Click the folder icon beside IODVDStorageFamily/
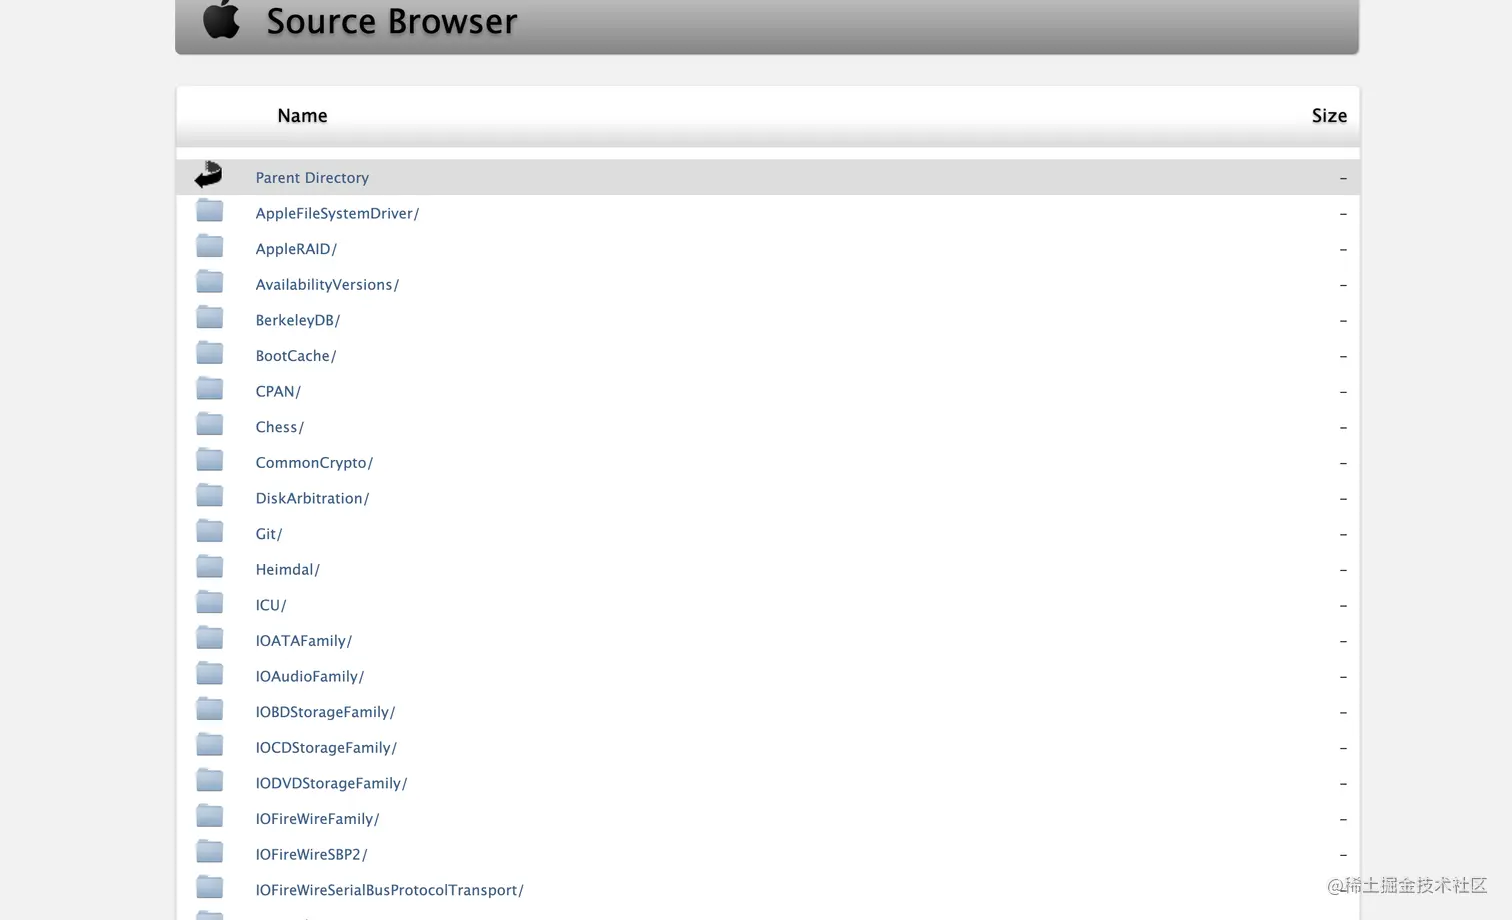The height and width of the screenshot is (920, 1512). 209,780
